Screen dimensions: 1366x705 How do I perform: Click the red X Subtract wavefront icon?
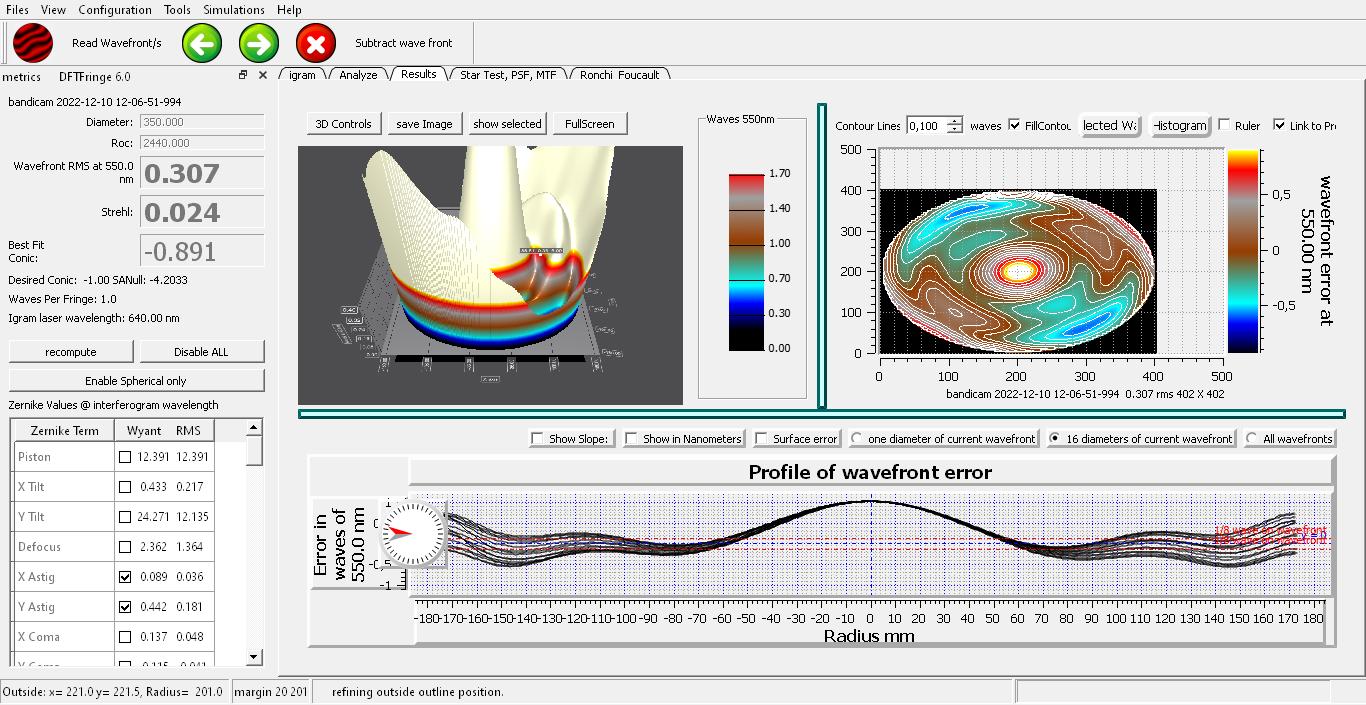[316, 43]
